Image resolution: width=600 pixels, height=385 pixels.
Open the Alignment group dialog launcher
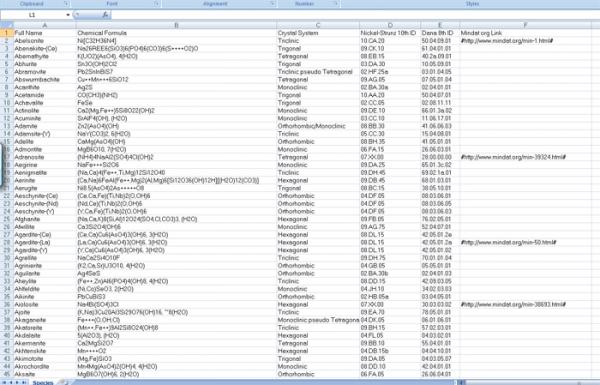[x=273, y=4]
